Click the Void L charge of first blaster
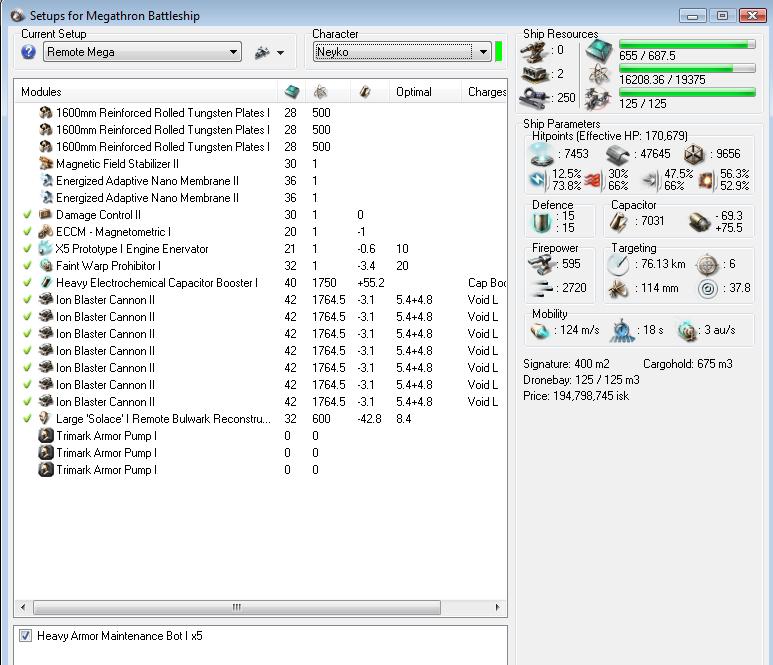773x665 pixels. pyautogui.click(x=483, y=300)
